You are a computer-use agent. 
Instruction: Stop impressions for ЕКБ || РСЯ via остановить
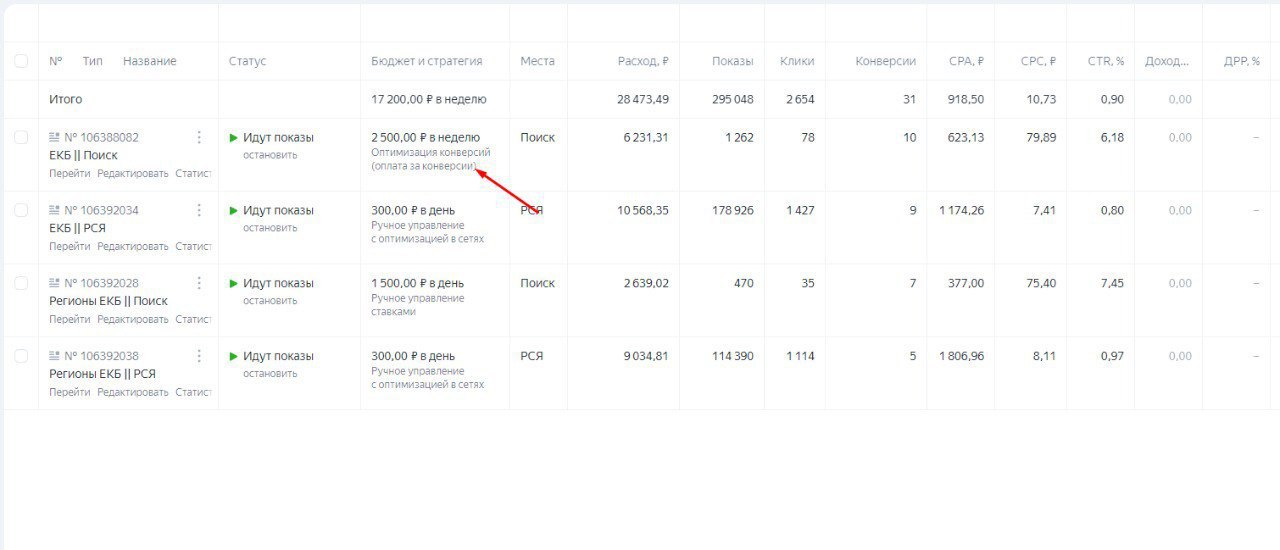point(270,228)
